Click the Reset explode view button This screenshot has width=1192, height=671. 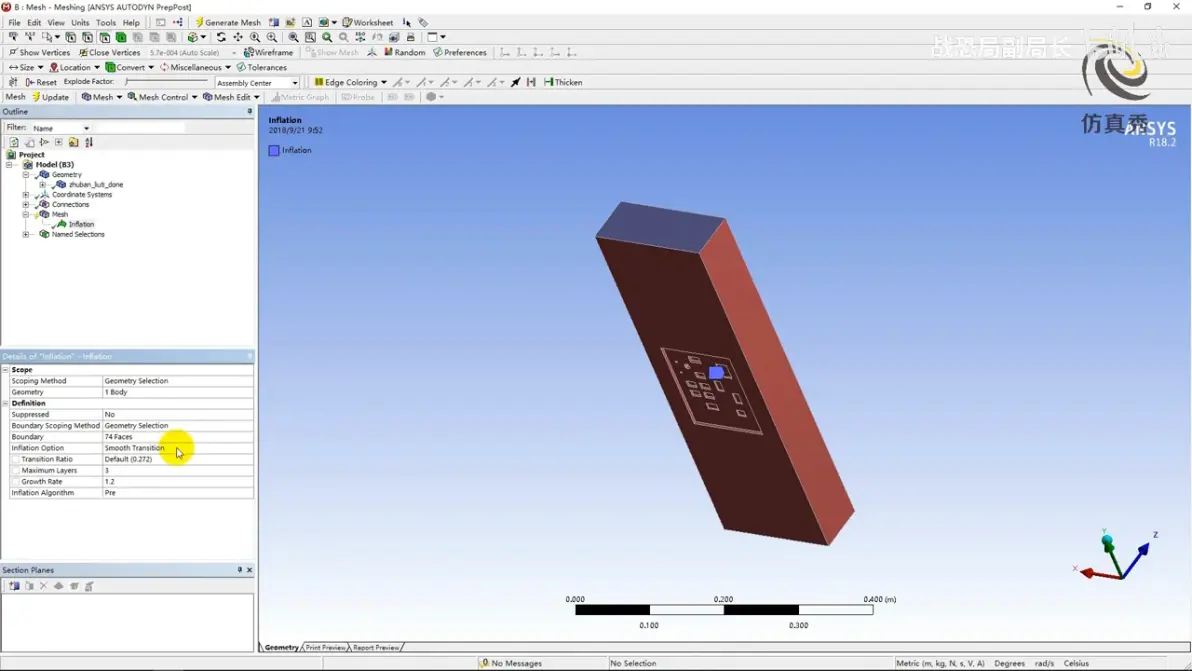tap(41, 82)
